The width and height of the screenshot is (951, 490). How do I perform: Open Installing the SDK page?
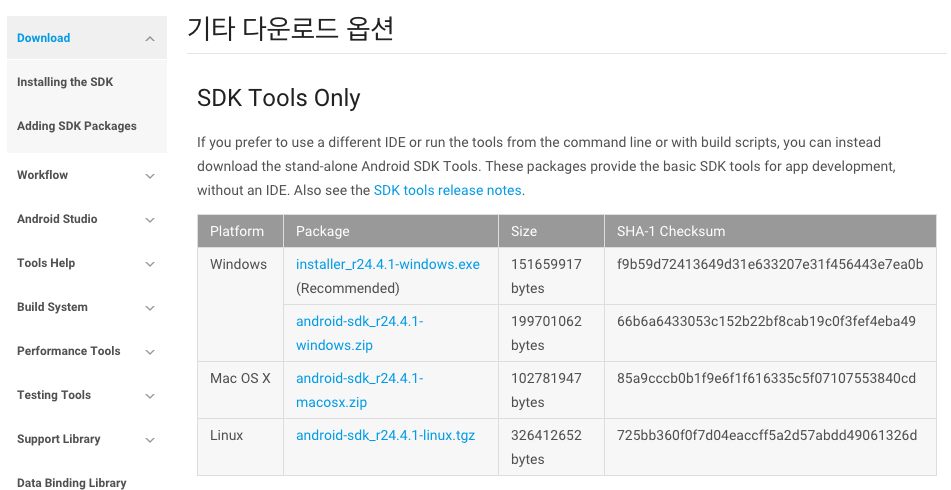tap(65, 82)
